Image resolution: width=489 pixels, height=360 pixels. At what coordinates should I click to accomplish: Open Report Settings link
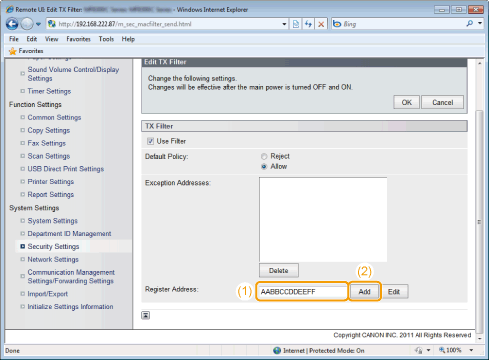[51, 194]
